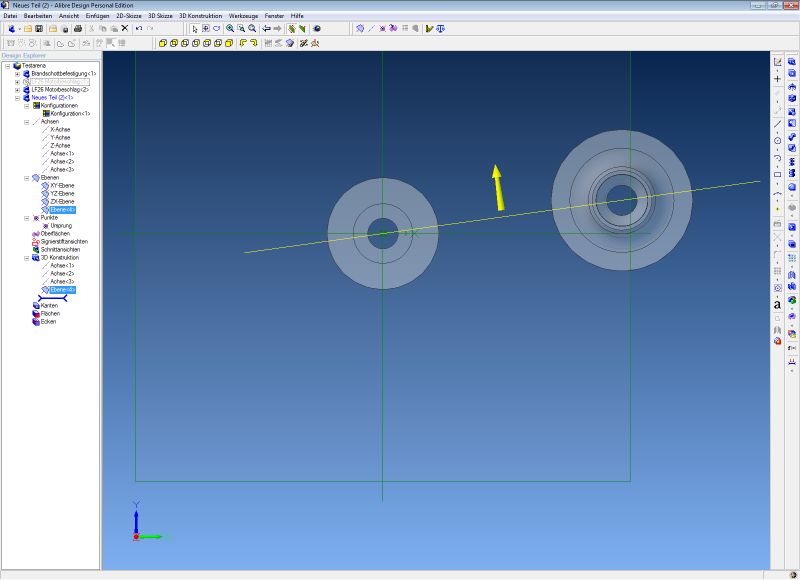Click the Insert plane icon in top toolbar

(x=360, y=29)
